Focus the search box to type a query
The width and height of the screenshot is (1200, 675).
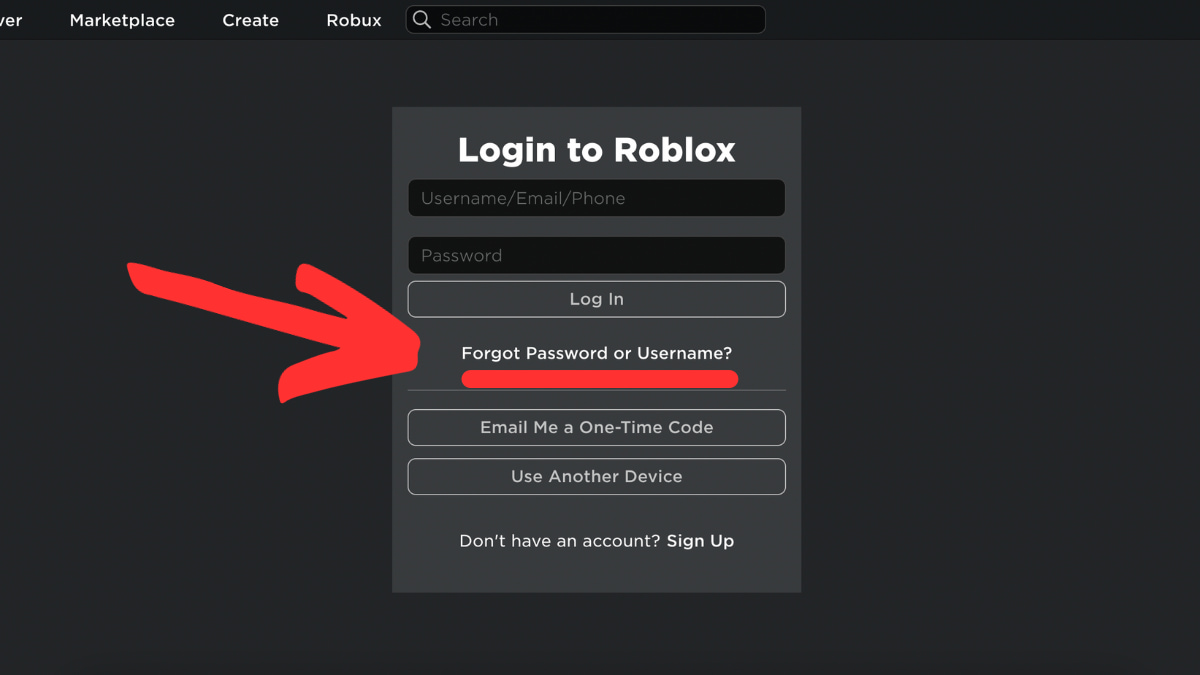(585, 19)
